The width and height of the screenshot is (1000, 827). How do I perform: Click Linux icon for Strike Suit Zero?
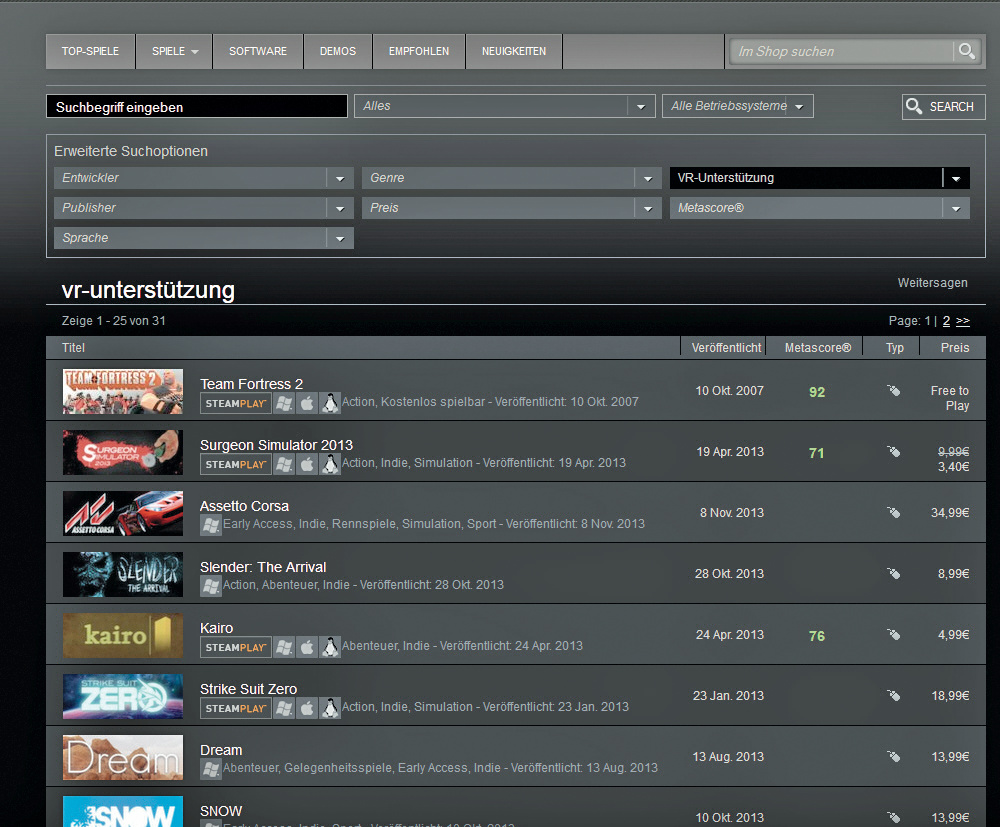pos(330,708)
